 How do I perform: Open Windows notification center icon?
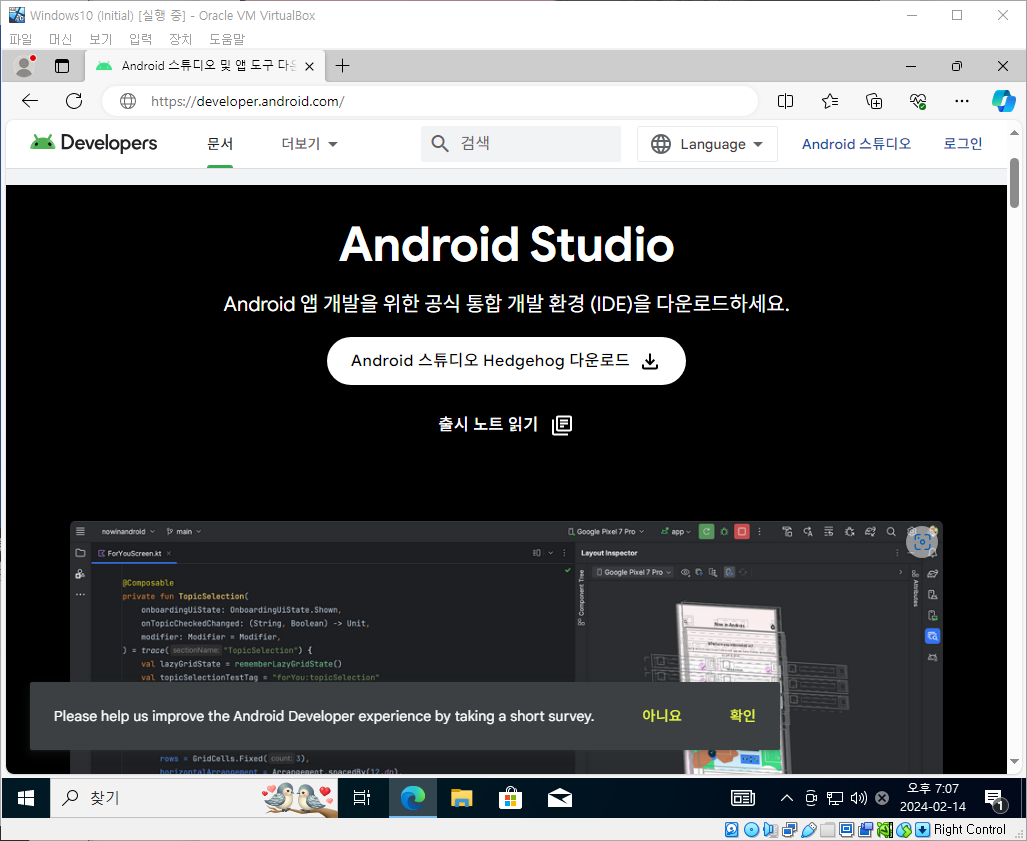click(x=996, y=798)
